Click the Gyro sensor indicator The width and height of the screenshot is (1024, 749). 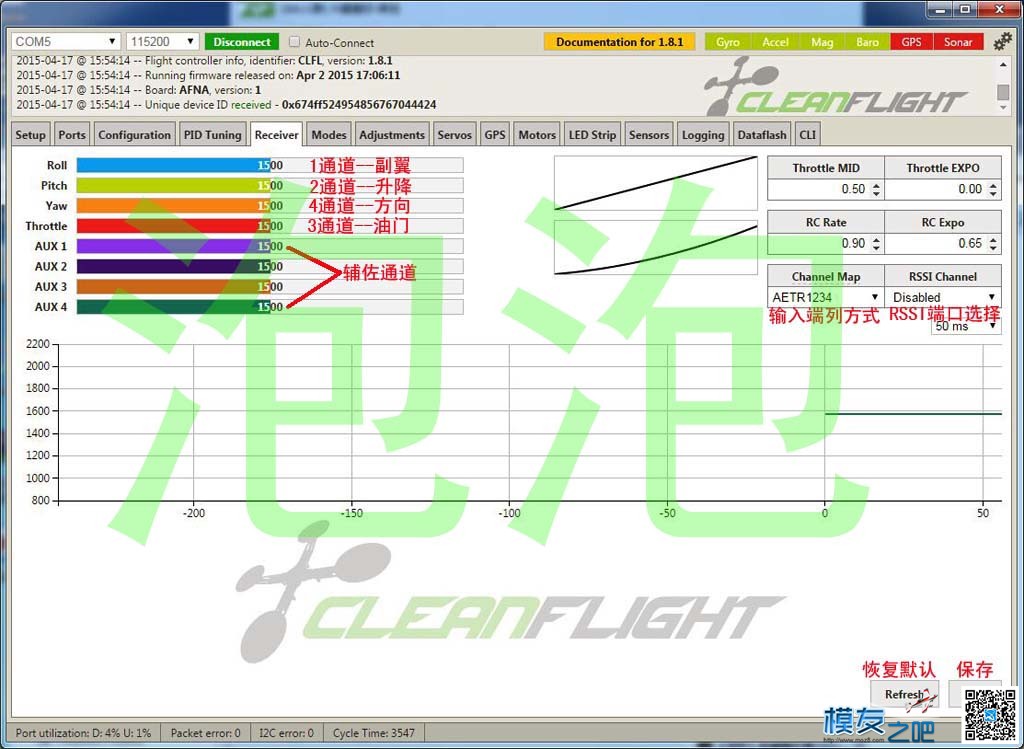[x=727, y=42]
